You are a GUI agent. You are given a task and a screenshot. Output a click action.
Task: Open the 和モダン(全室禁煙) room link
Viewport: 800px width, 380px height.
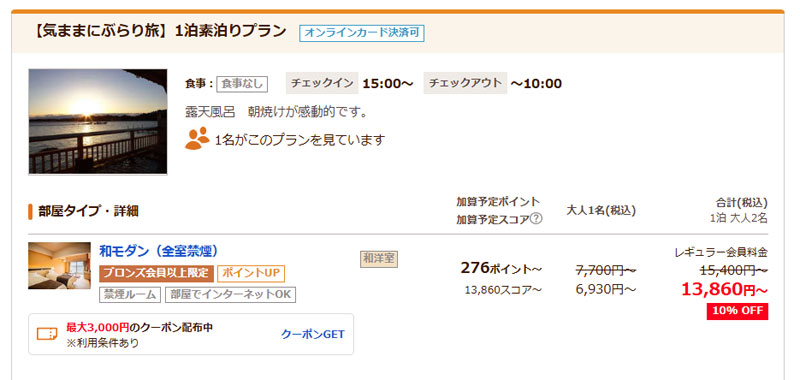(x=159, y=251)
